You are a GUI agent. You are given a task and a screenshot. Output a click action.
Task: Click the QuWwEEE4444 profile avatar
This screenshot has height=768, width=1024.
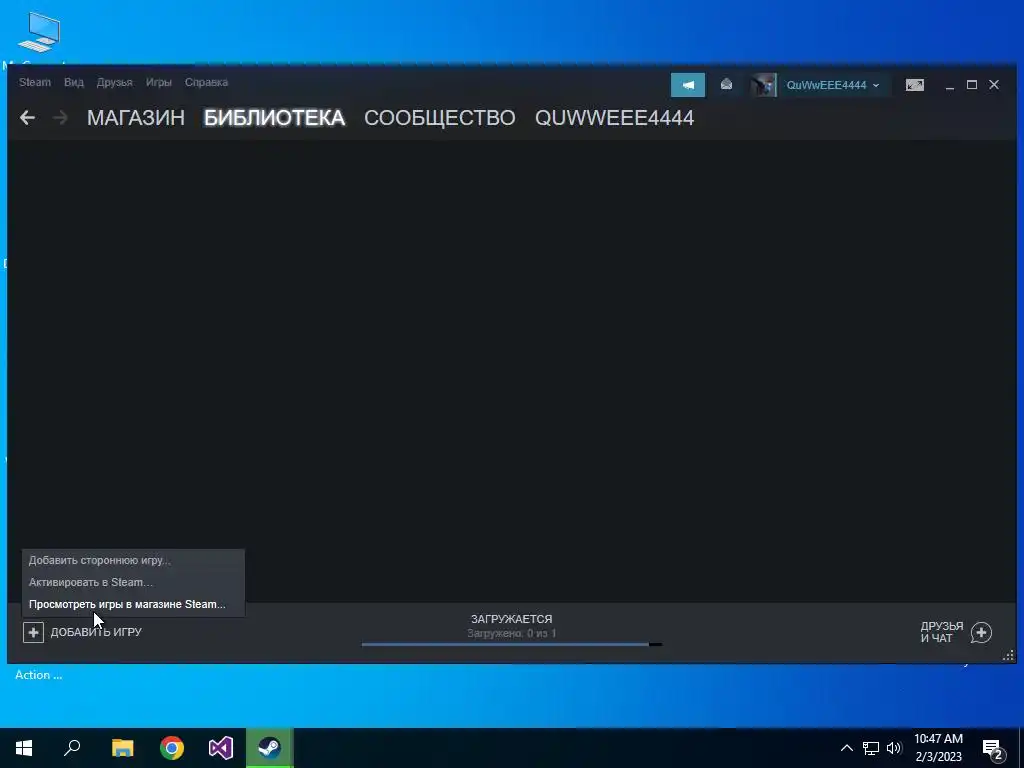pos(763,85)
